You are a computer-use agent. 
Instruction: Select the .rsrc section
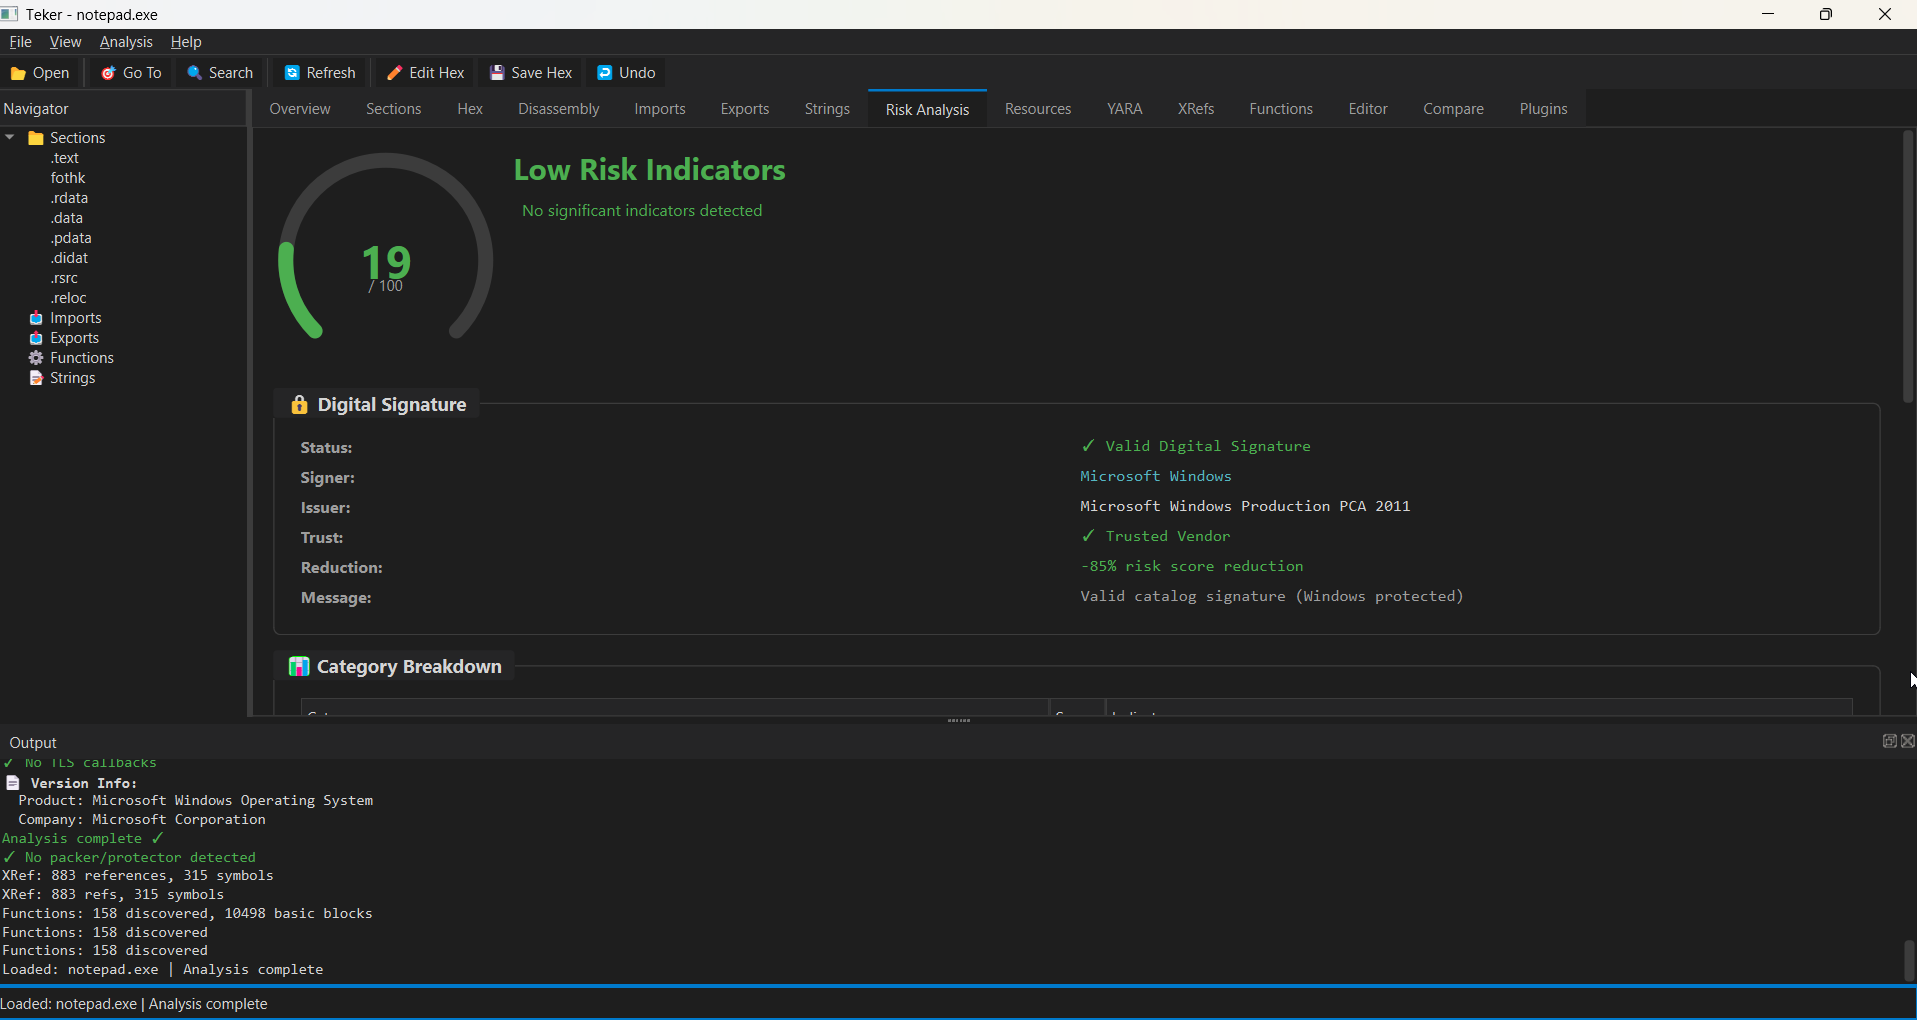point(64,278)
